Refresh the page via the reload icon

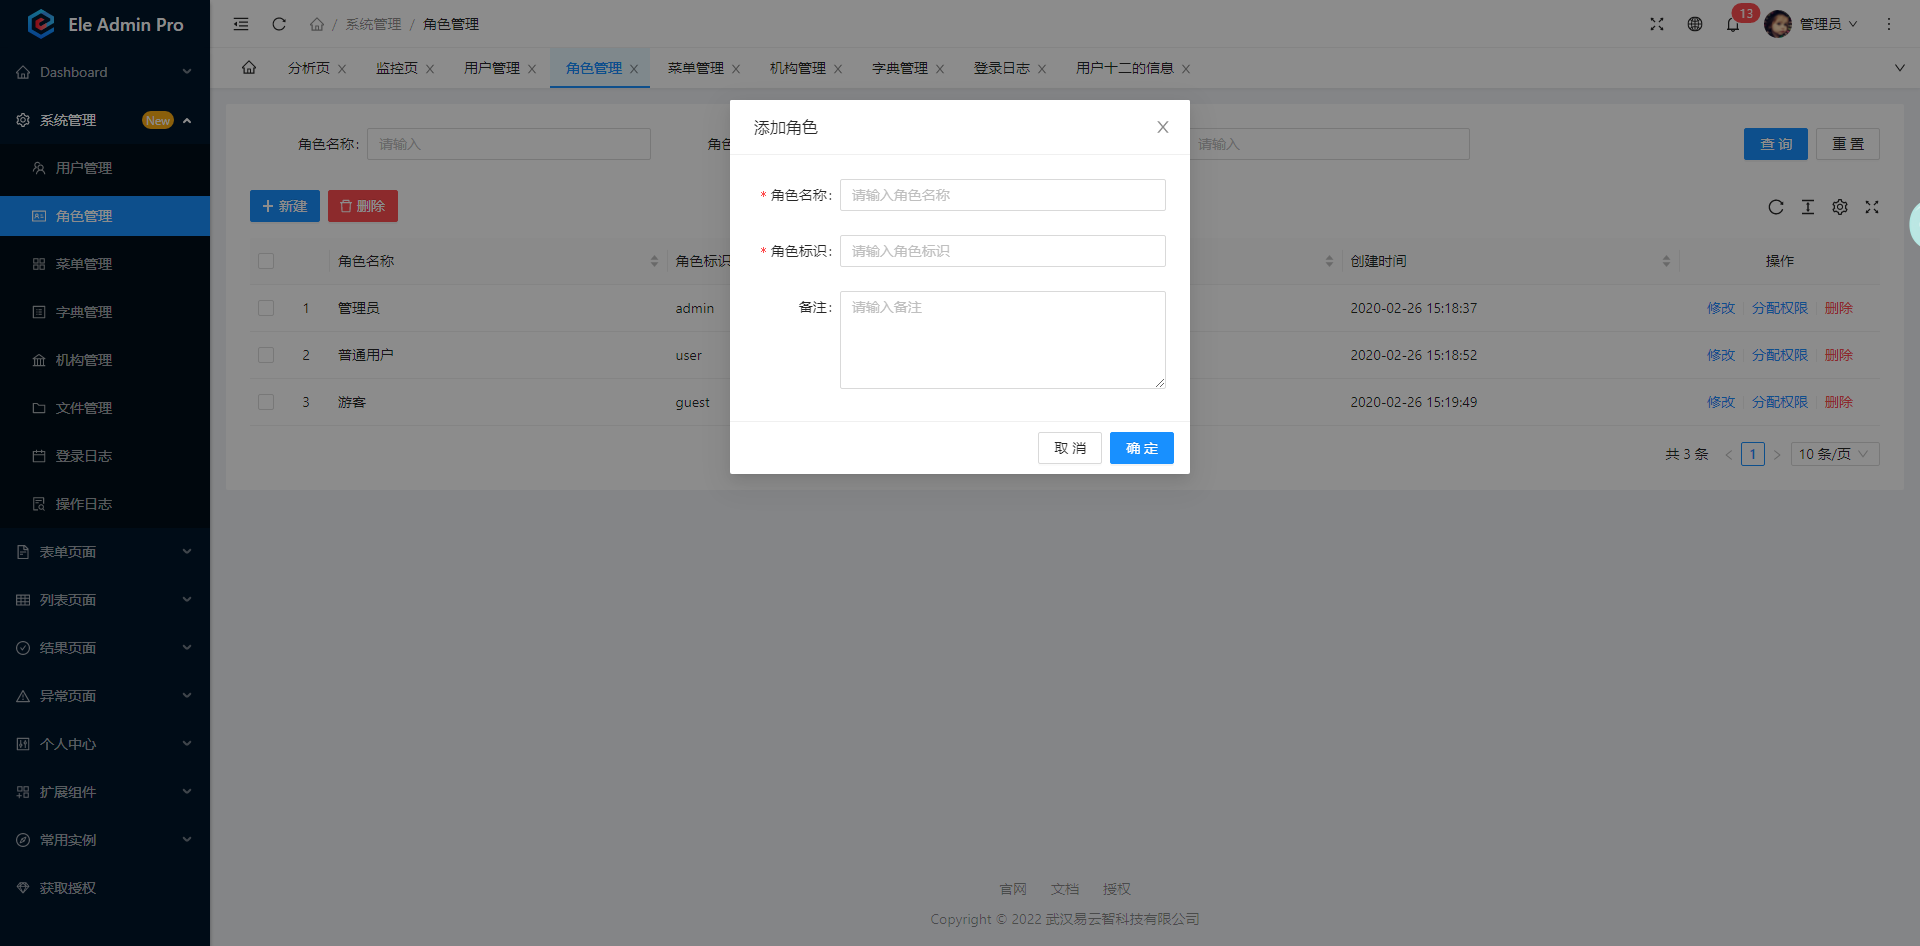point(279,24)
